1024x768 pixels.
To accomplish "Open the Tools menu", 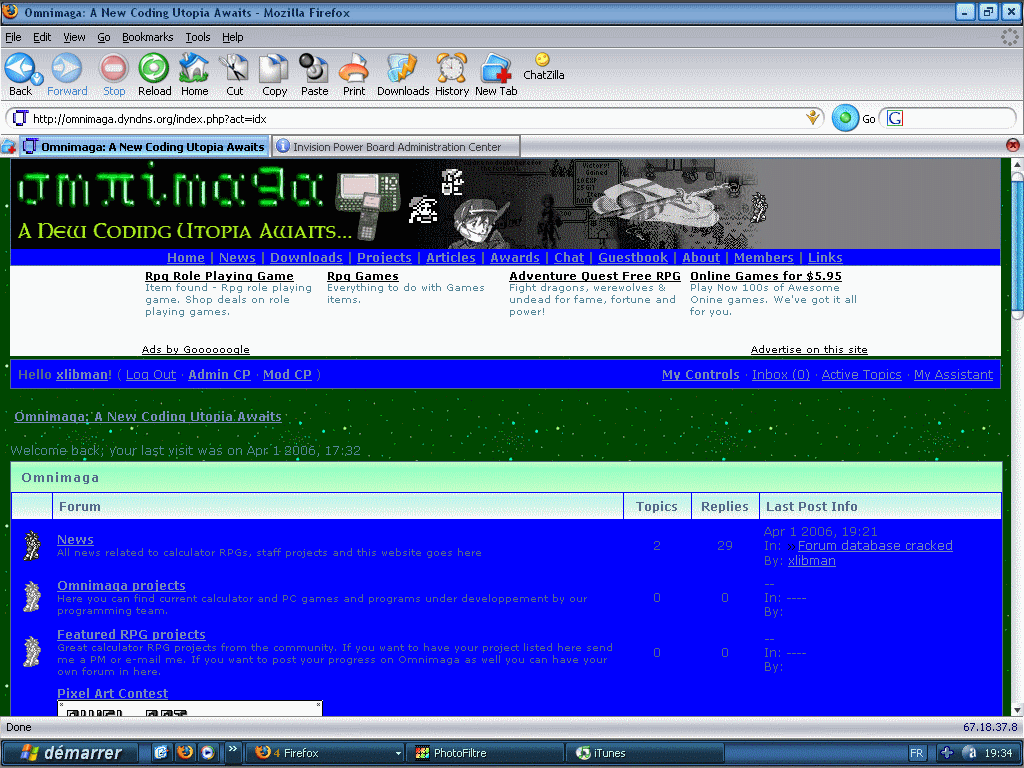I will pyautogui.click(x=198, y=37).
